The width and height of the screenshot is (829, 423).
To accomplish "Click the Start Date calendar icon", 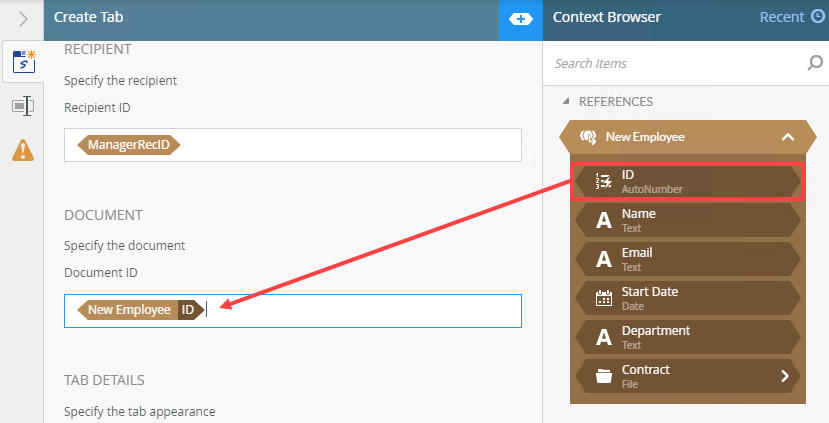I will point(603,298).
